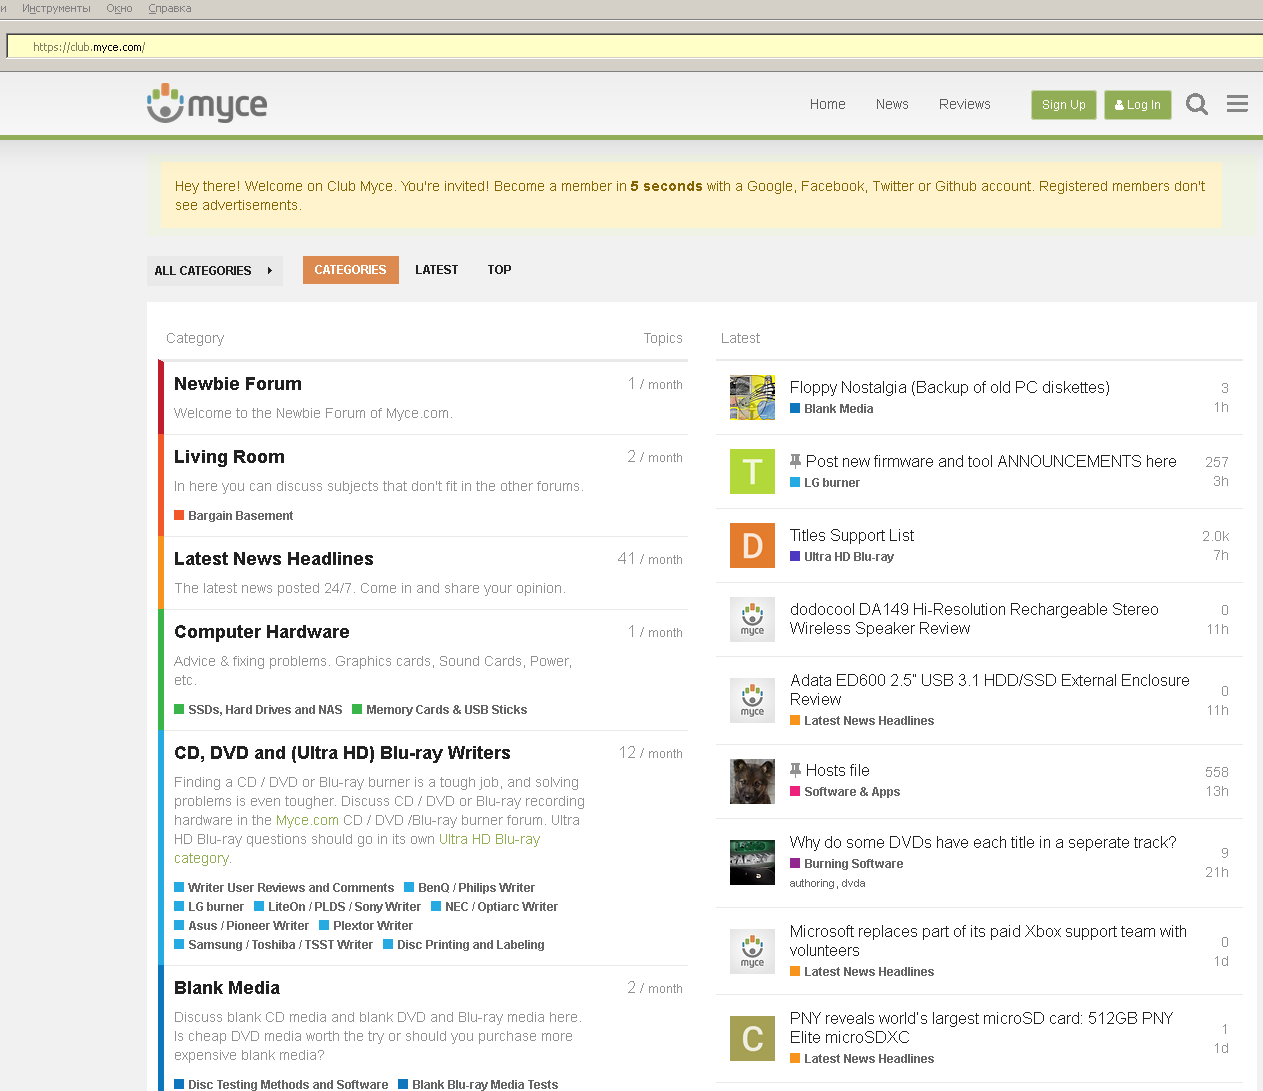Follow the Myce.com link in Writers description
This screenshot has width=1263, height=1091.
(x=307, y=820)
